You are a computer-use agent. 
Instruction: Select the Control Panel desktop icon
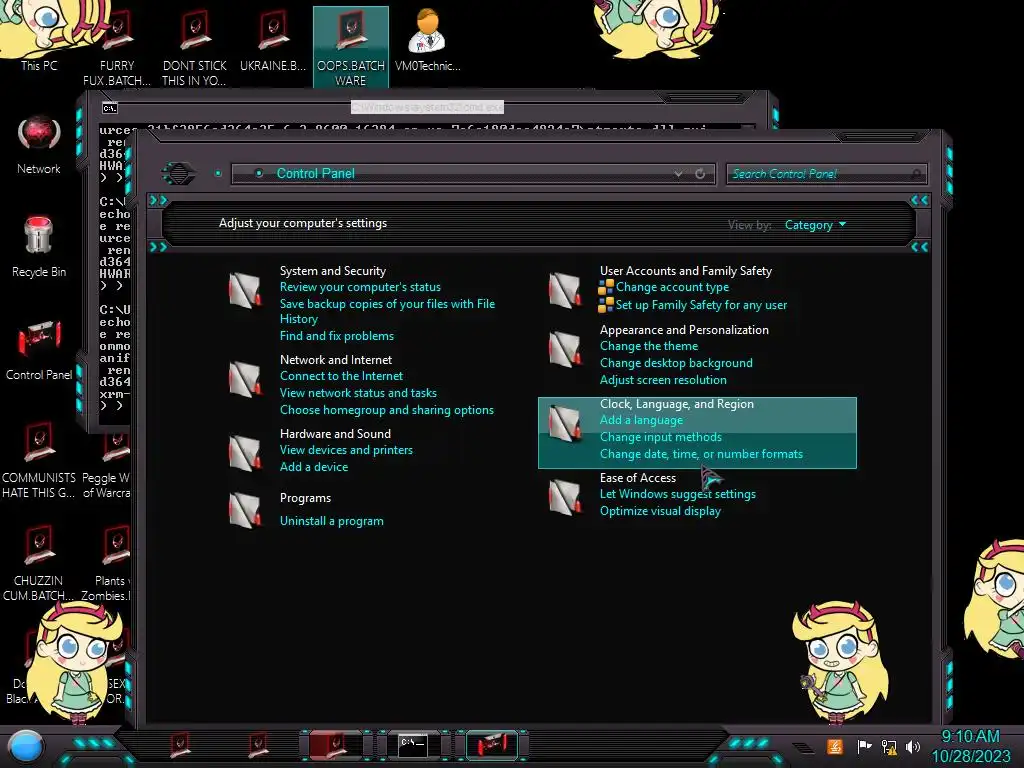click(x=39, y=351)
